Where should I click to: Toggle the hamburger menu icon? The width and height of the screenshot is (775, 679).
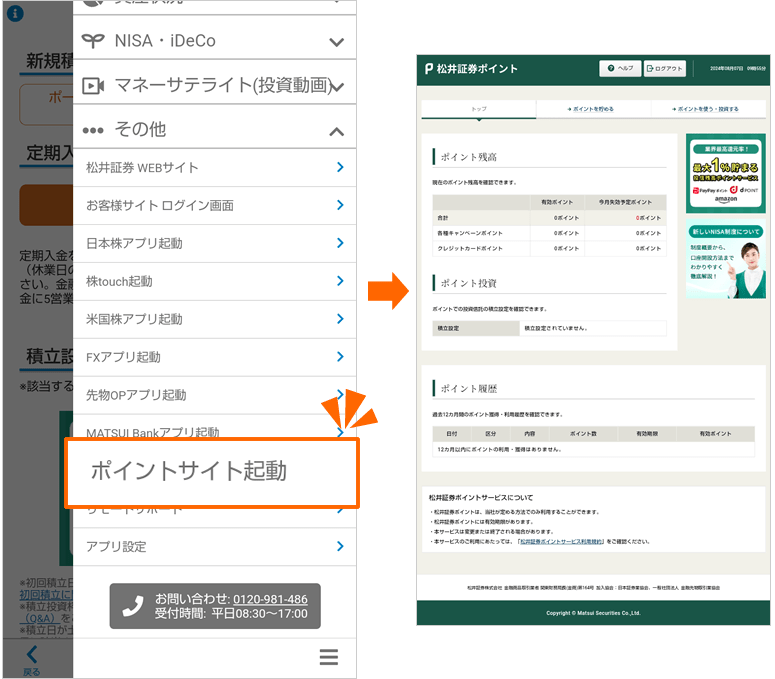[329, 657]
